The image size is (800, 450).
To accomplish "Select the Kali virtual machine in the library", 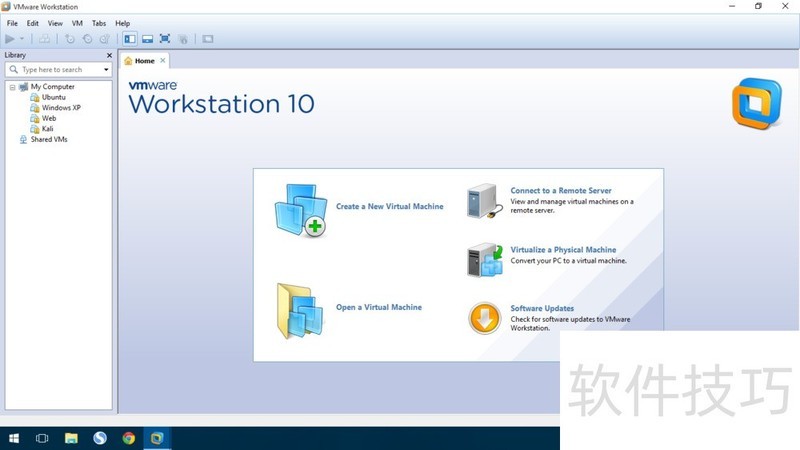I will pos(48,129).
